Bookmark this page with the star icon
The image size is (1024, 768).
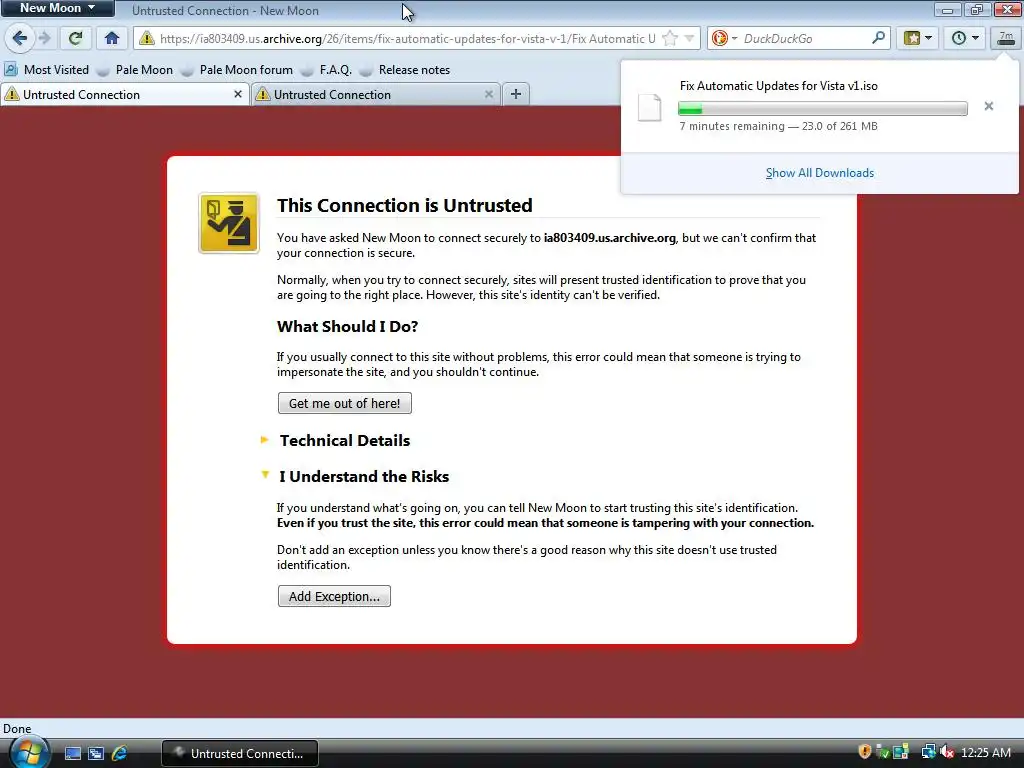(670, 39)
